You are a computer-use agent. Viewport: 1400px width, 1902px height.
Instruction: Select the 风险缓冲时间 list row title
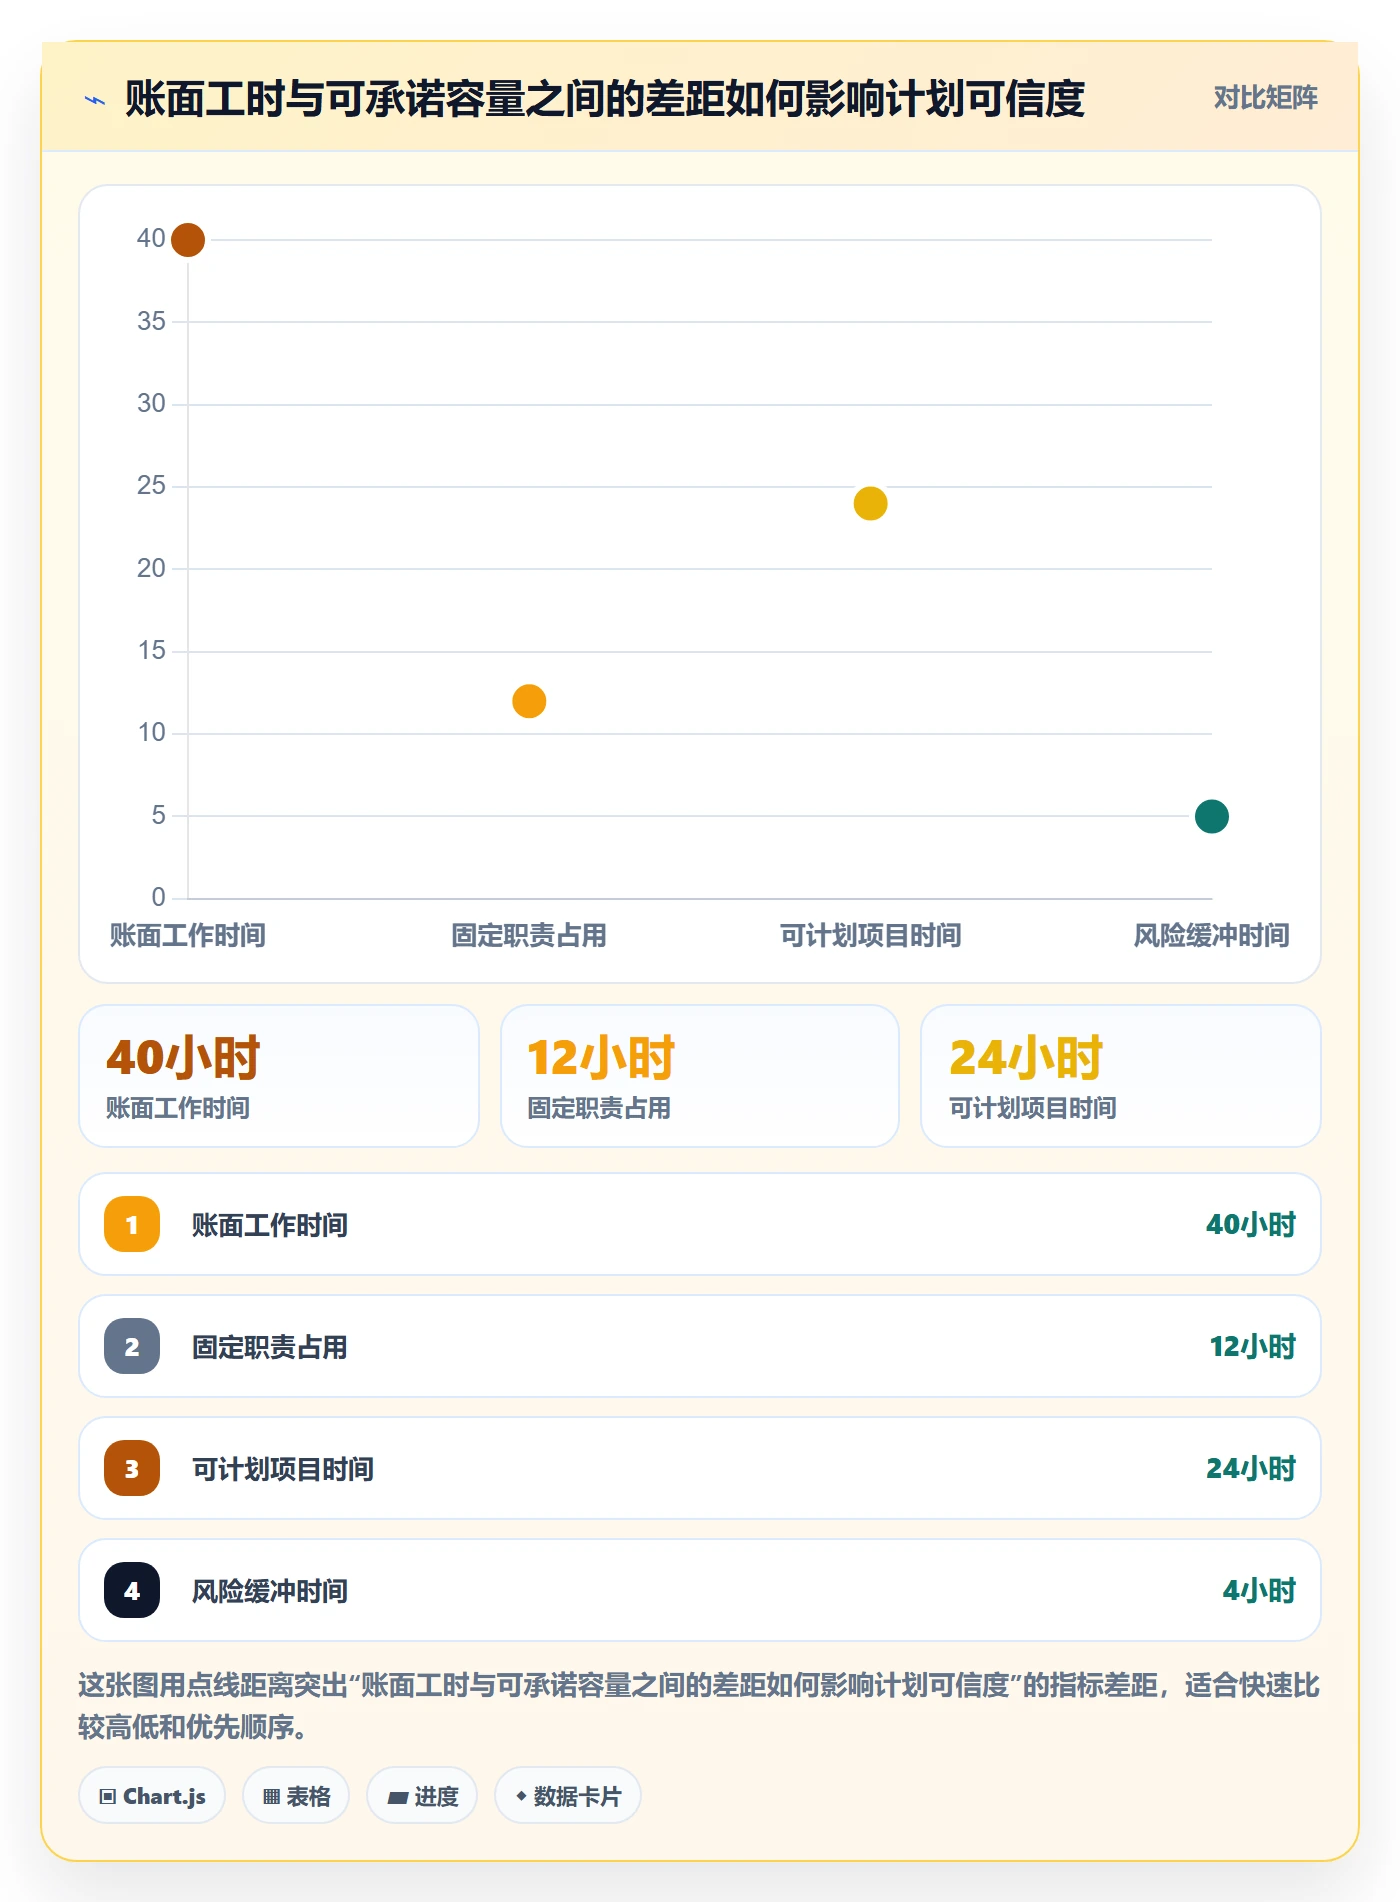270,1591
